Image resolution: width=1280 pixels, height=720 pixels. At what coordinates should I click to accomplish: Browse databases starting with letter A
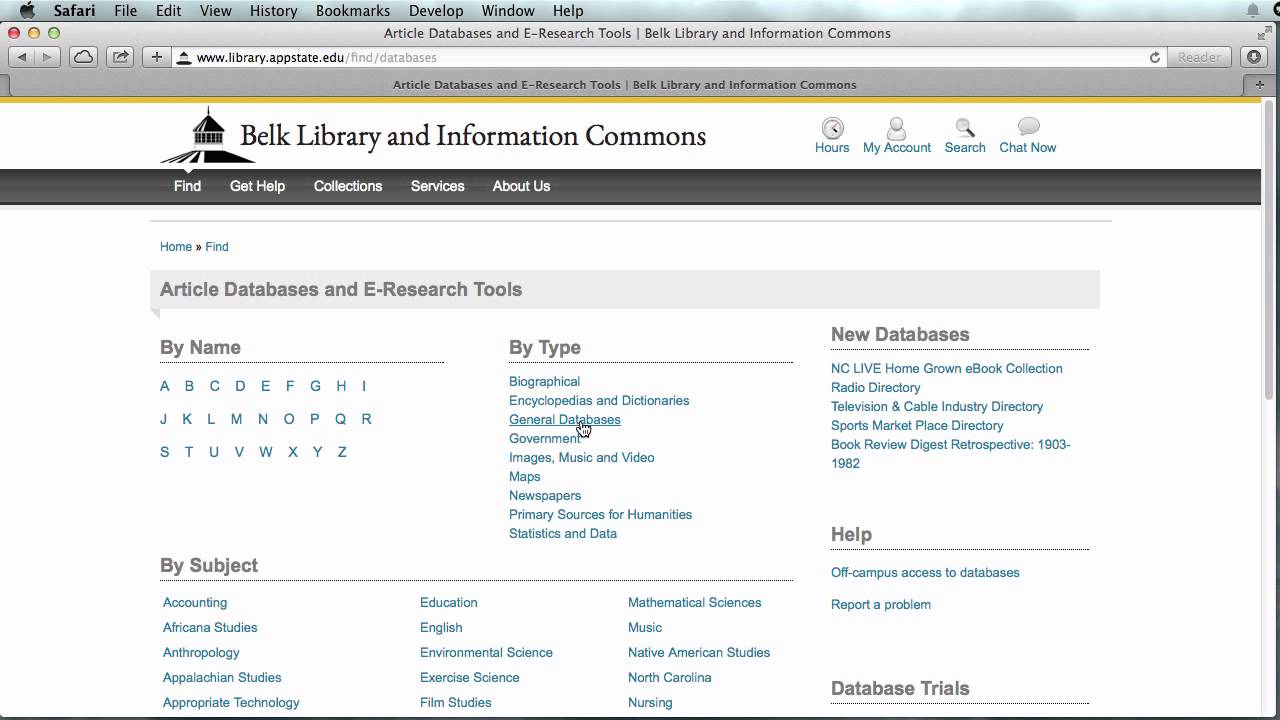[165, 386]
